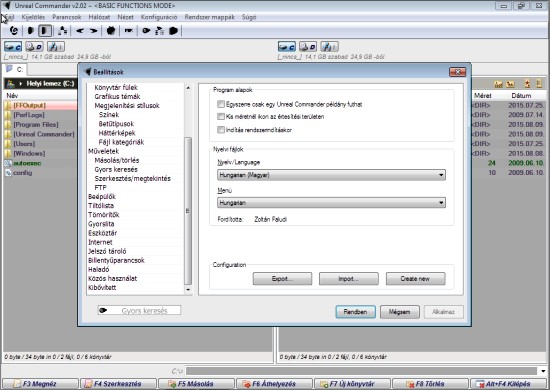Screen dimensions: 550x390
Task: Sort by the Dátum column header
Action: 521,95
